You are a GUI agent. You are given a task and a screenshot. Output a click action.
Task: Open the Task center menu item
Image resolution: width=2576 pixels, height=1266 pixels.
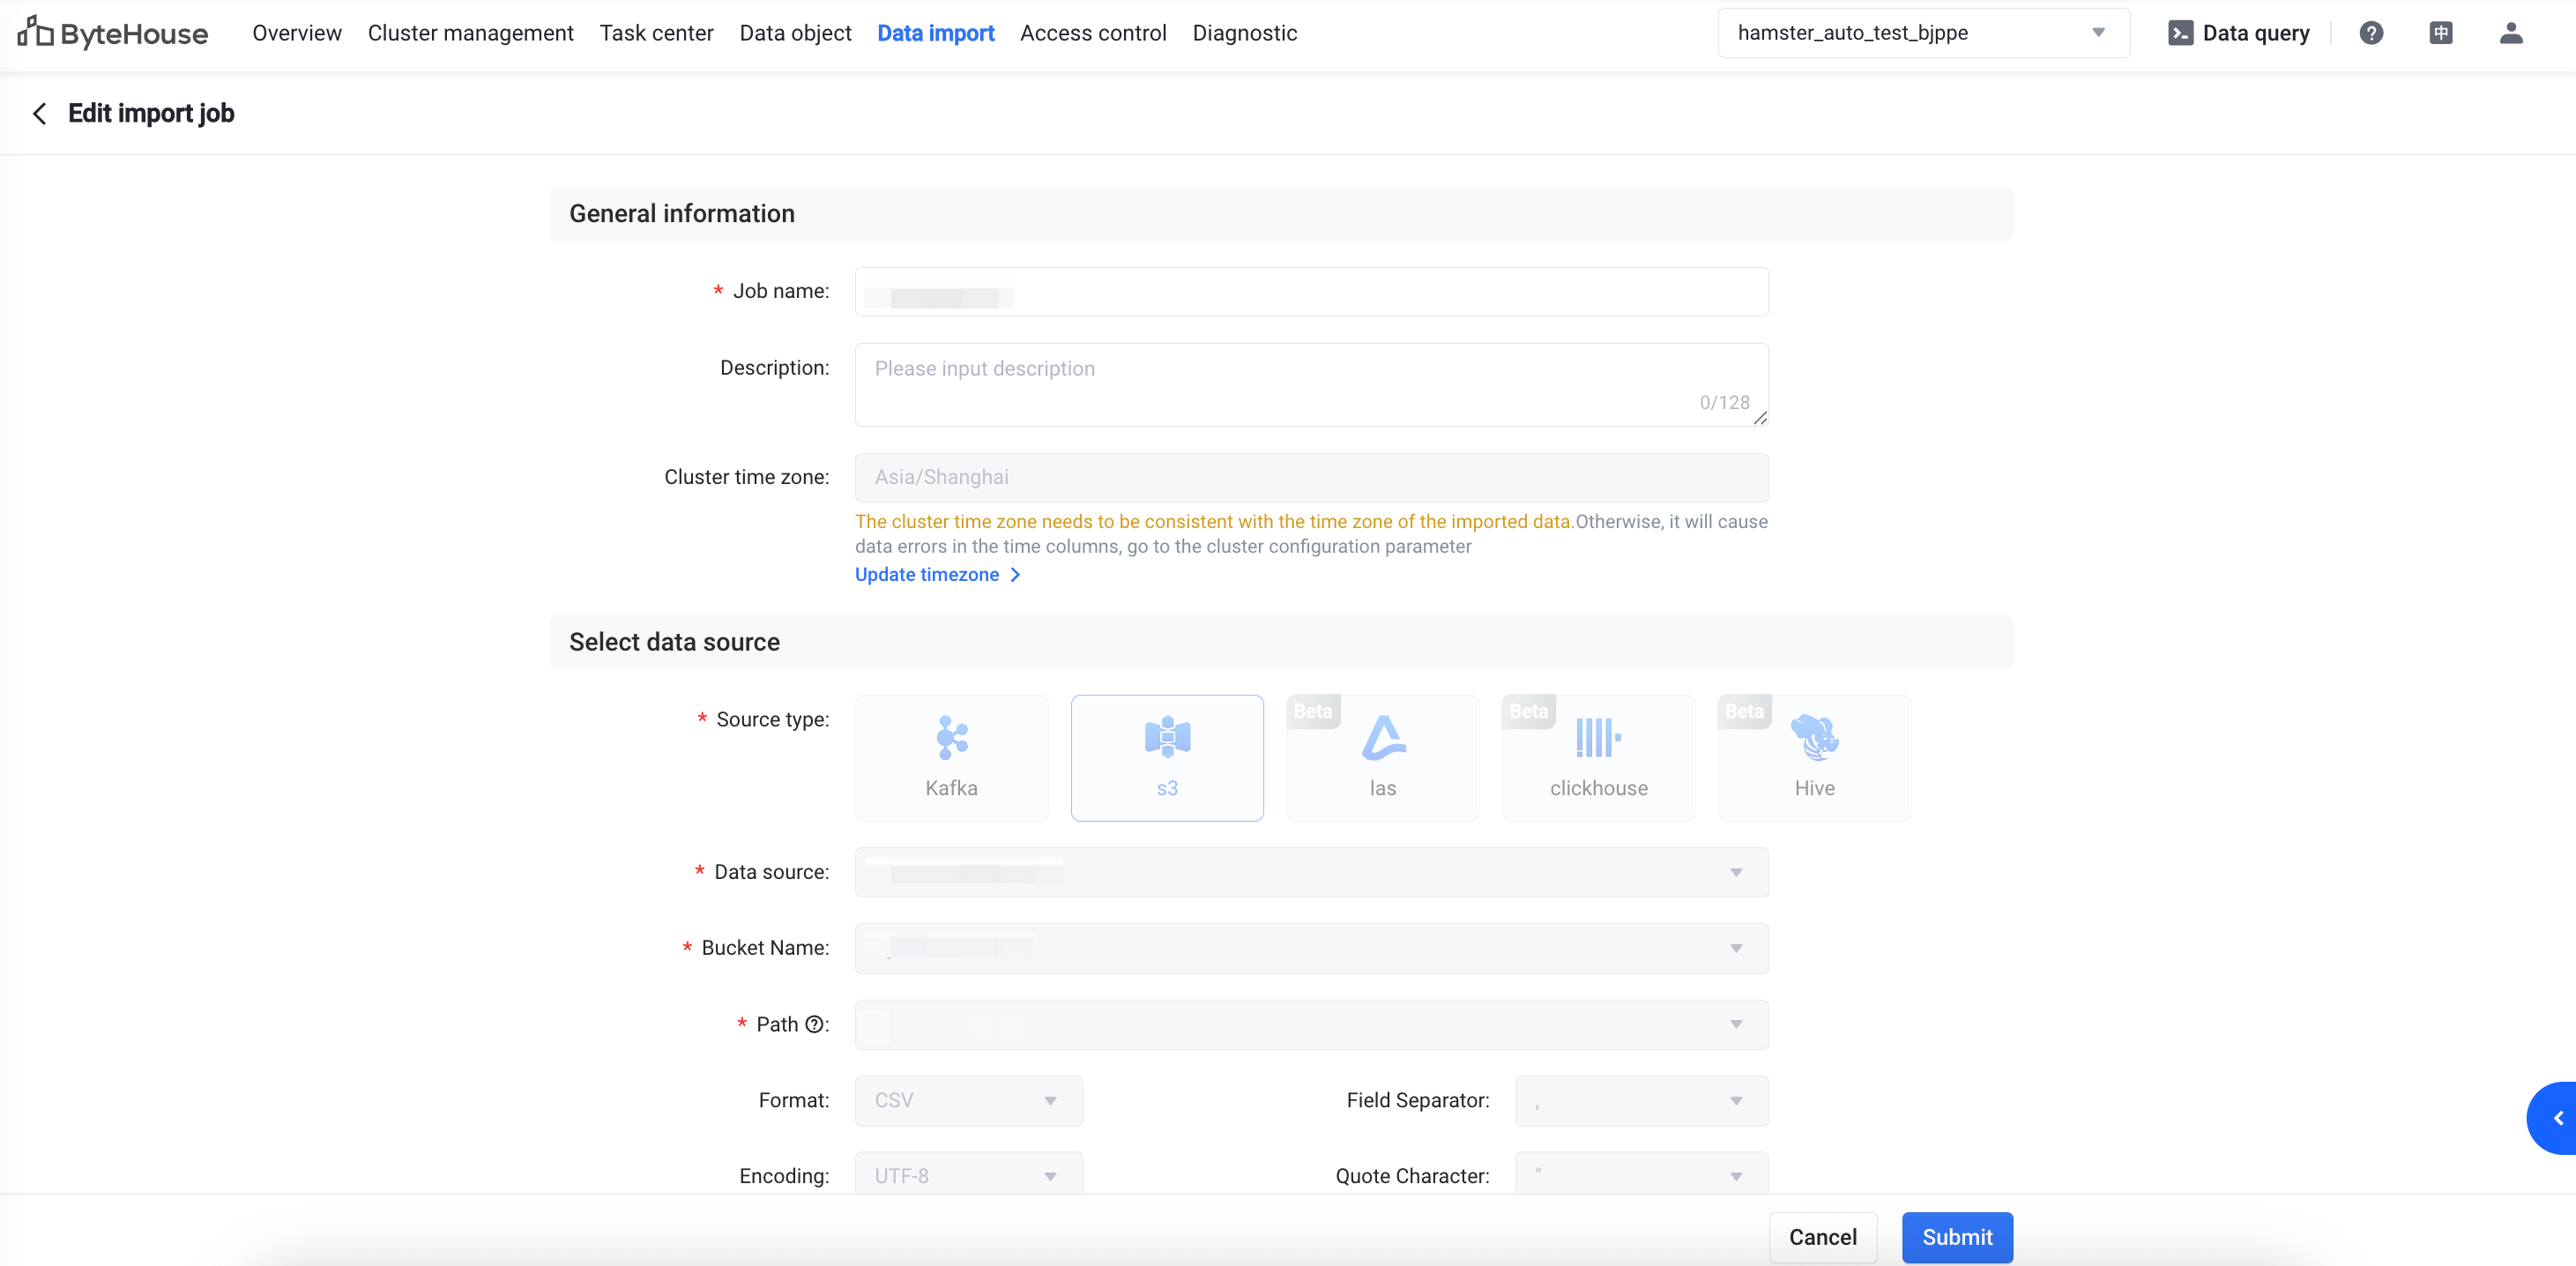pyautogui.click(x=656, y=33)
